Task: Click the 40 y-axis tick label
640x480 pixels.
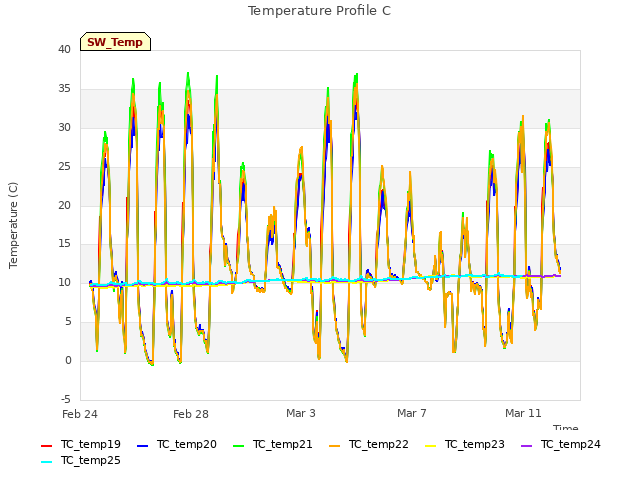Action: pos(64,50)
